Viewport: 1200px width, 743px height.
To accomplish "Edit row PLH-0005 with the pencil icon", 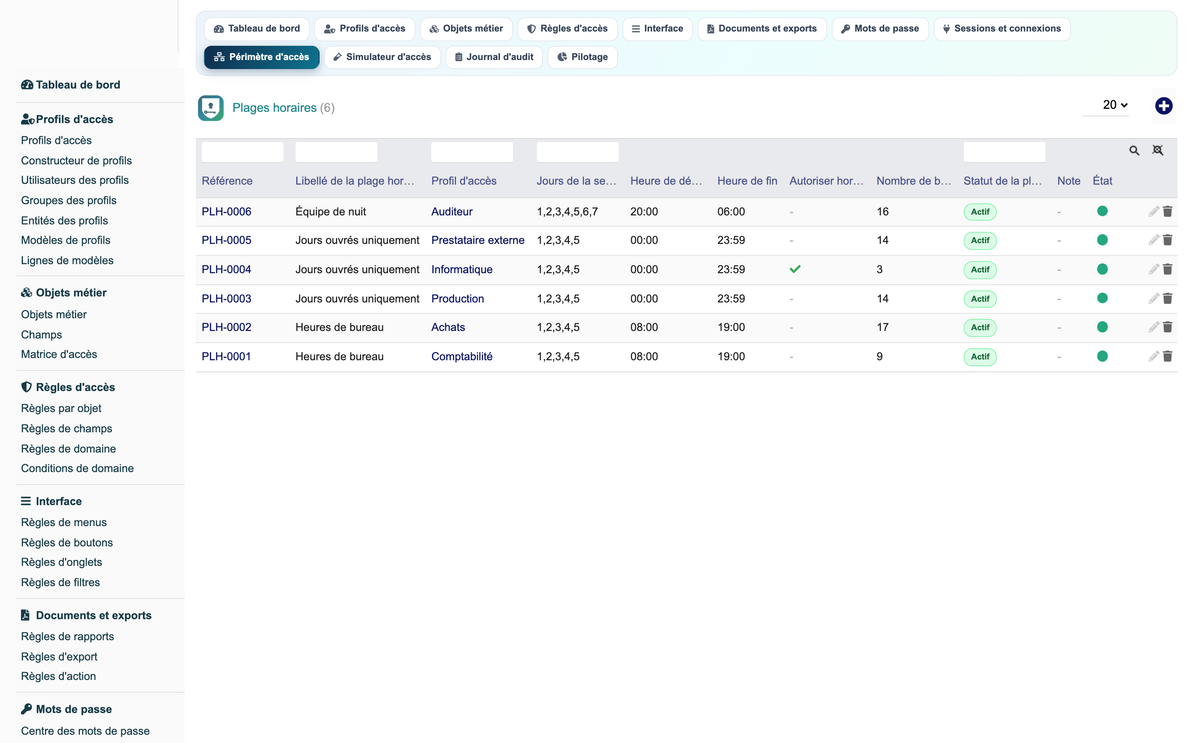I will click(x=1154, y=240).
